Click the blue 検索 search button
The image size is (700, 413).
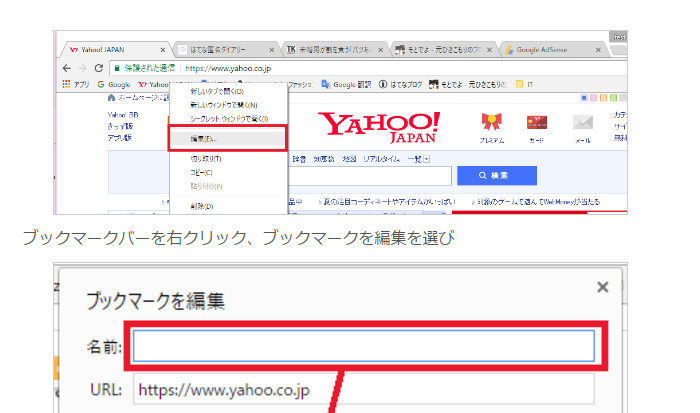click(x=497, y=175)
